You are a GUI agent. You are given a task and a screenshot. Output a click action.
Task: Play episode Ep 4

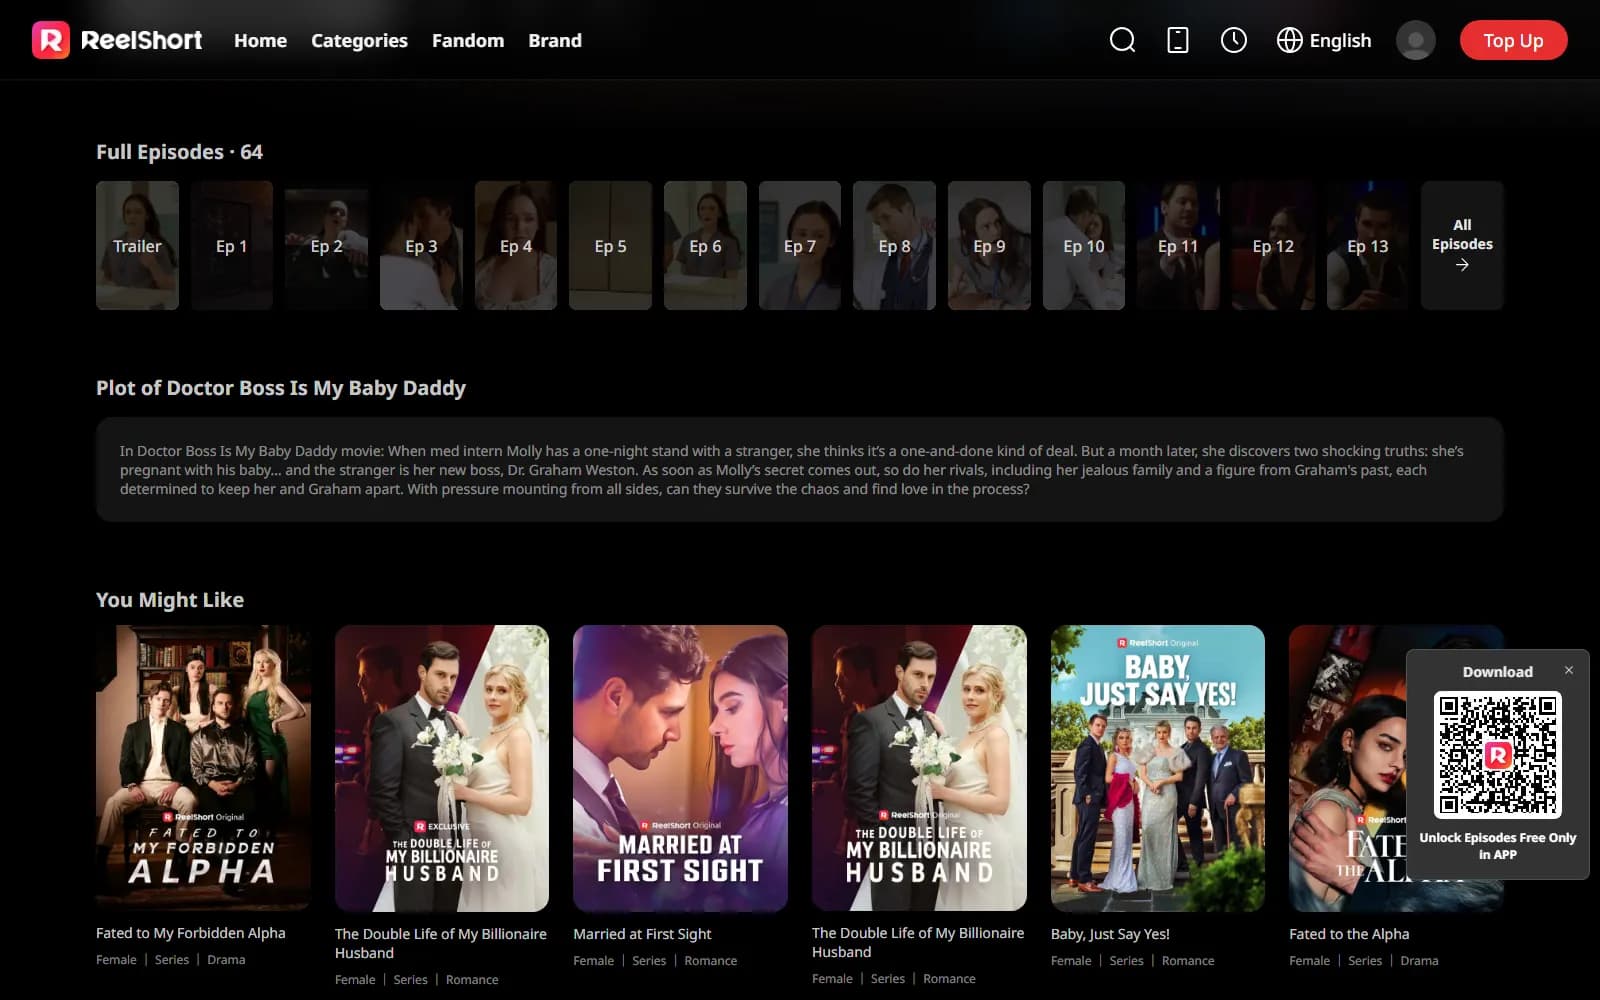tap(516, 245)
